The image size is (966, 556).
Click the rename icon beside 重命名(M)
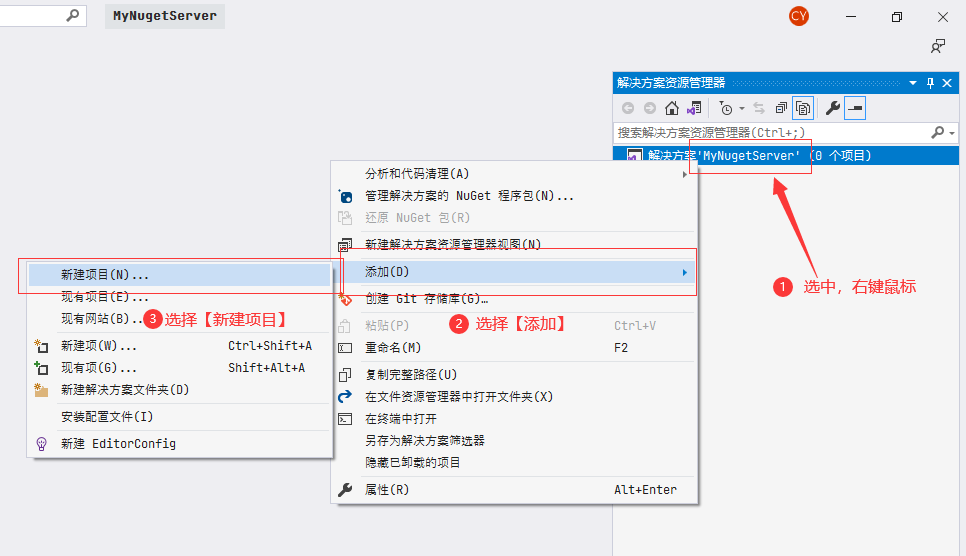tap(345, 348)
